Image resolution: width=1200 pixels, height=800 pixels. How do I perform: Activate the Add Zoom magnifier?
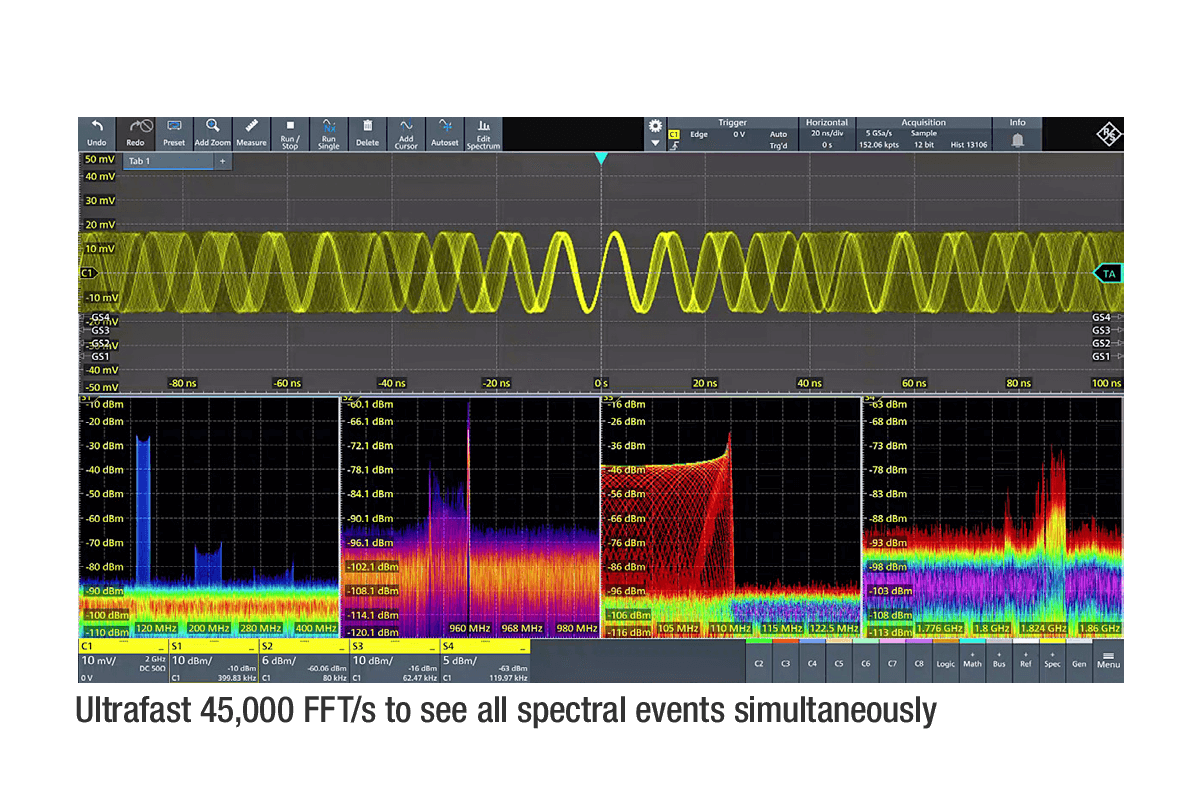point(212,126)
